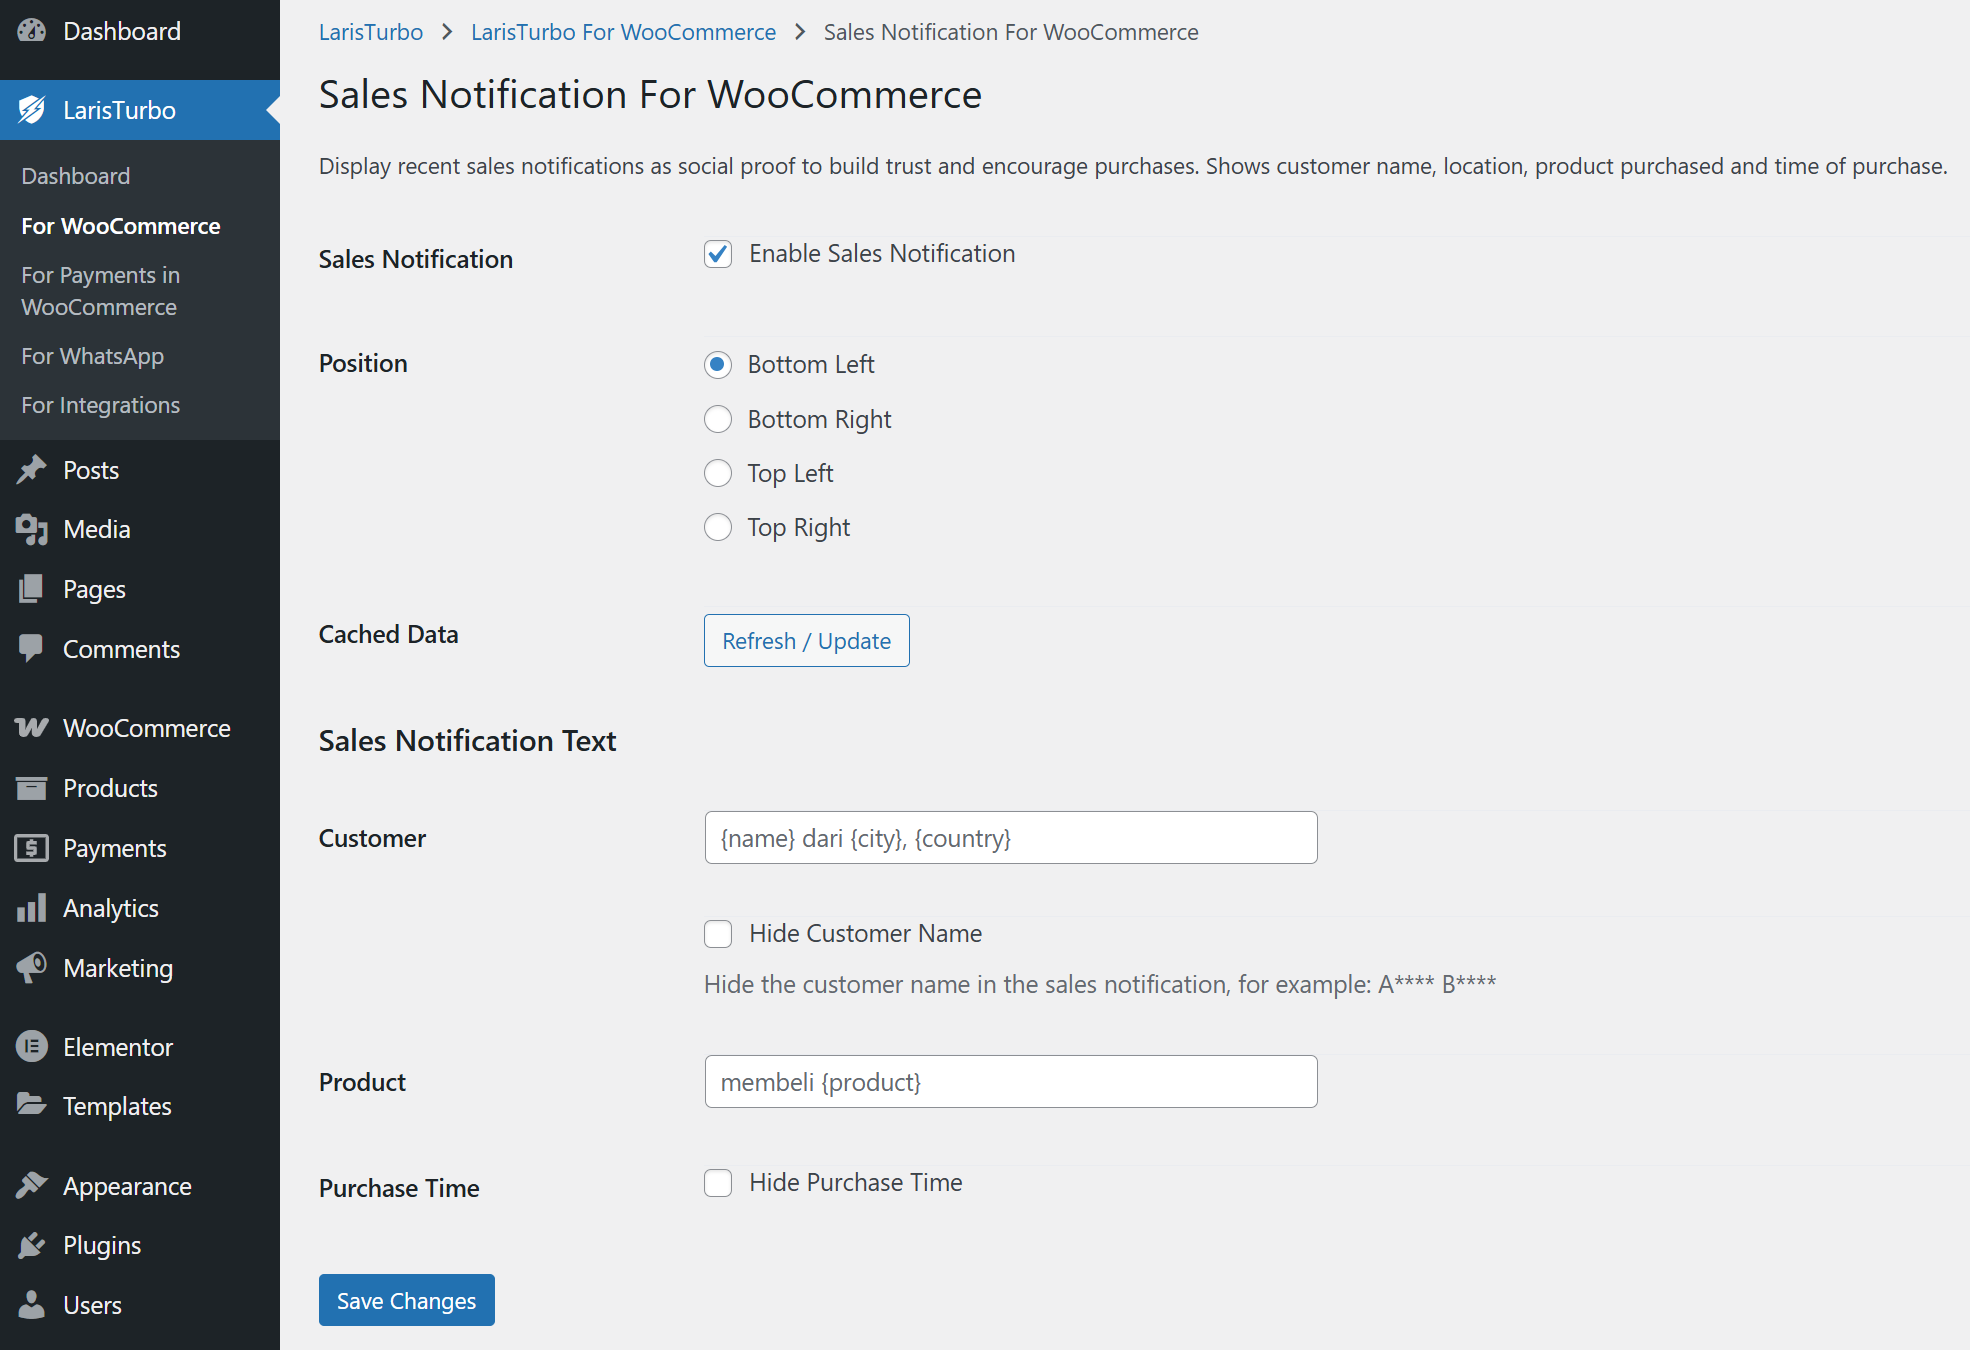The height and width of the screenshot is (1350, 1970).
Task: Click the Posts pin icon
Action: click(31, 470)
